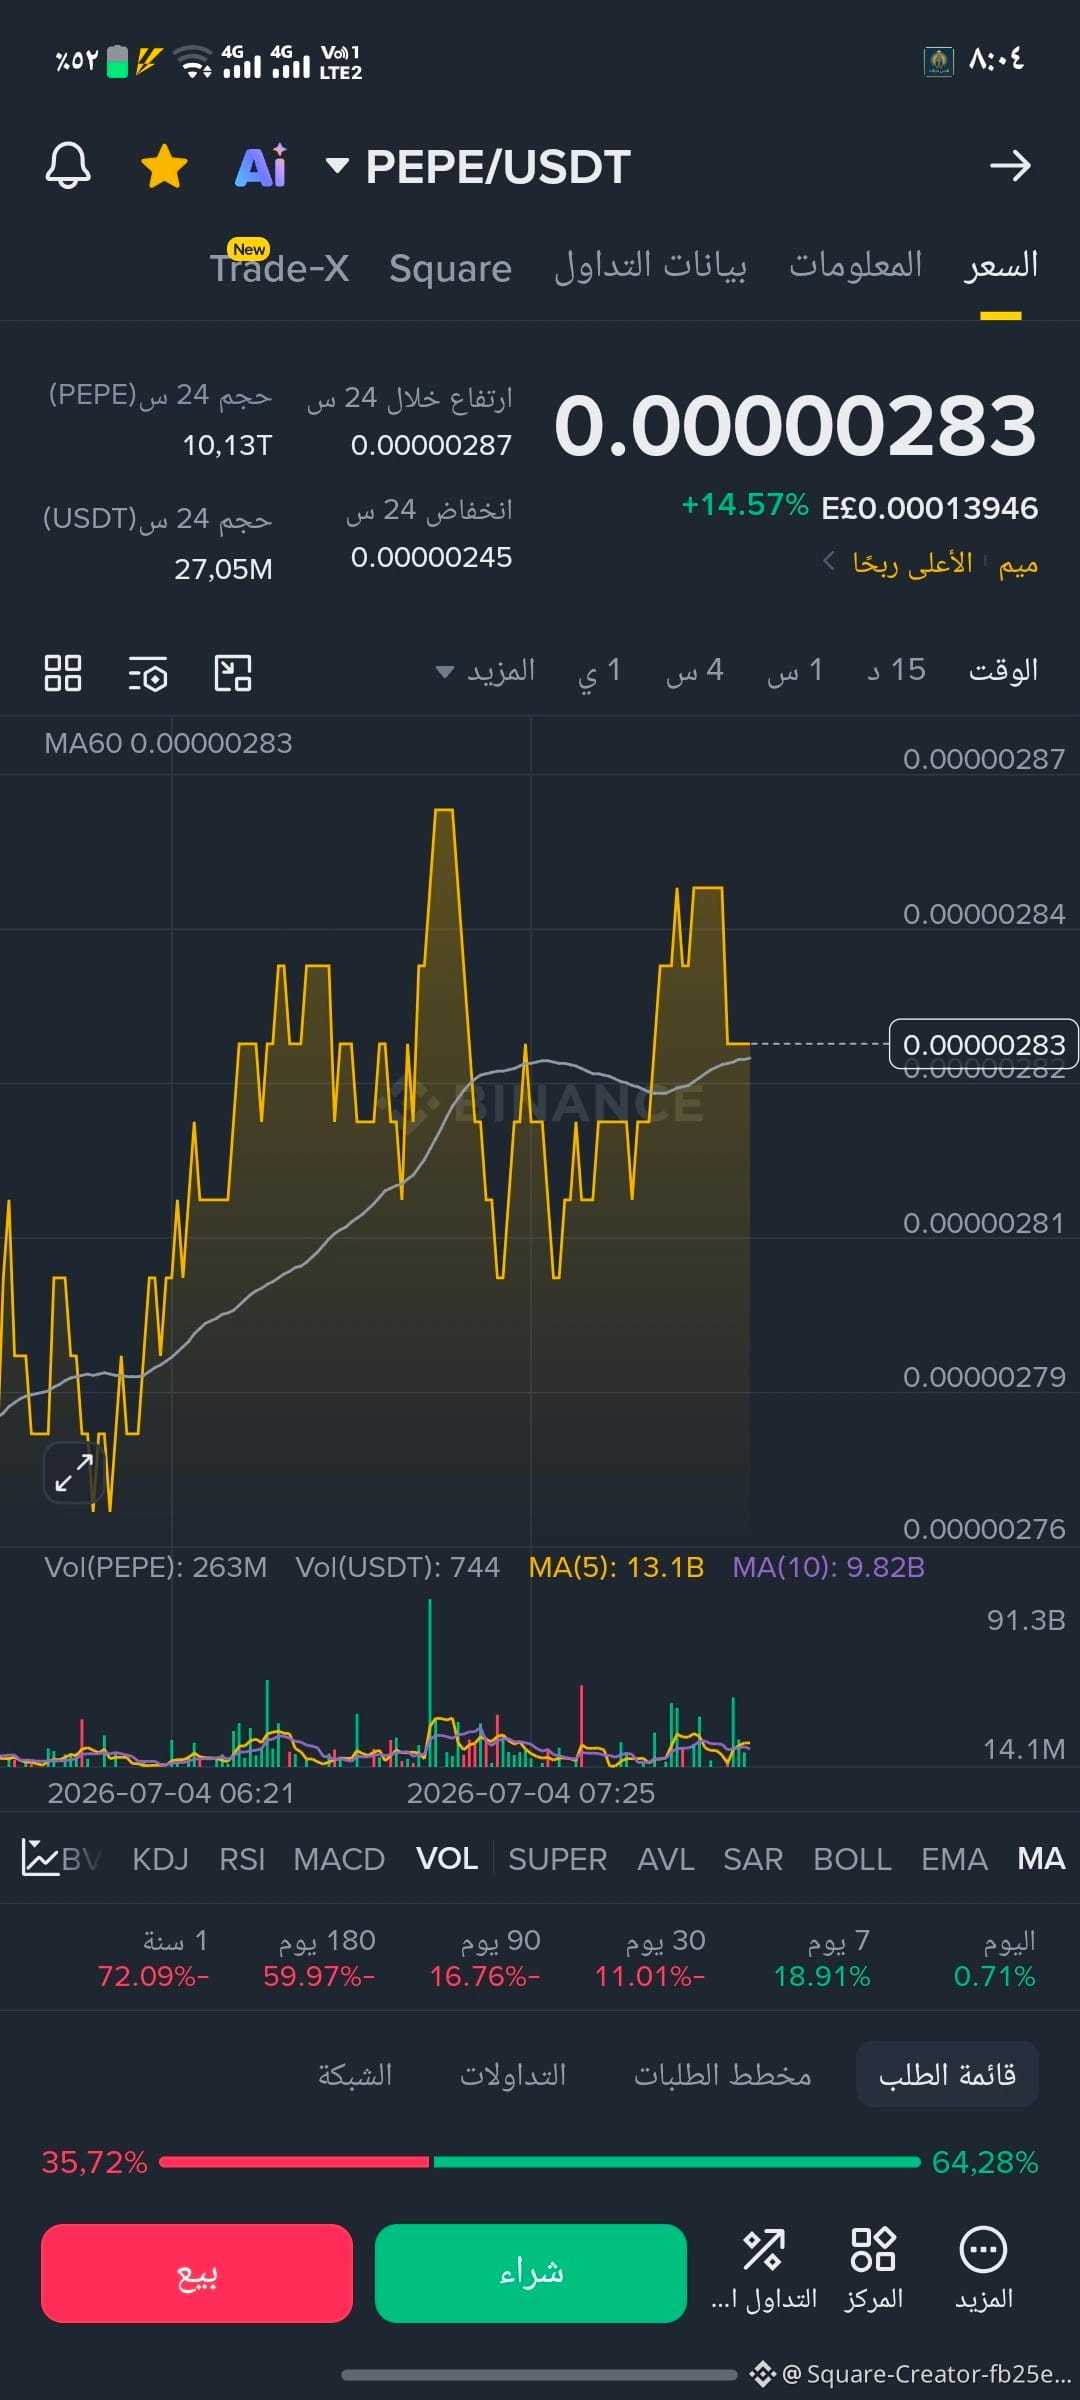Tap the MA(10): 9.82B volume label
This screenshot has height=2400, width=1080.
coord(829,1567)
